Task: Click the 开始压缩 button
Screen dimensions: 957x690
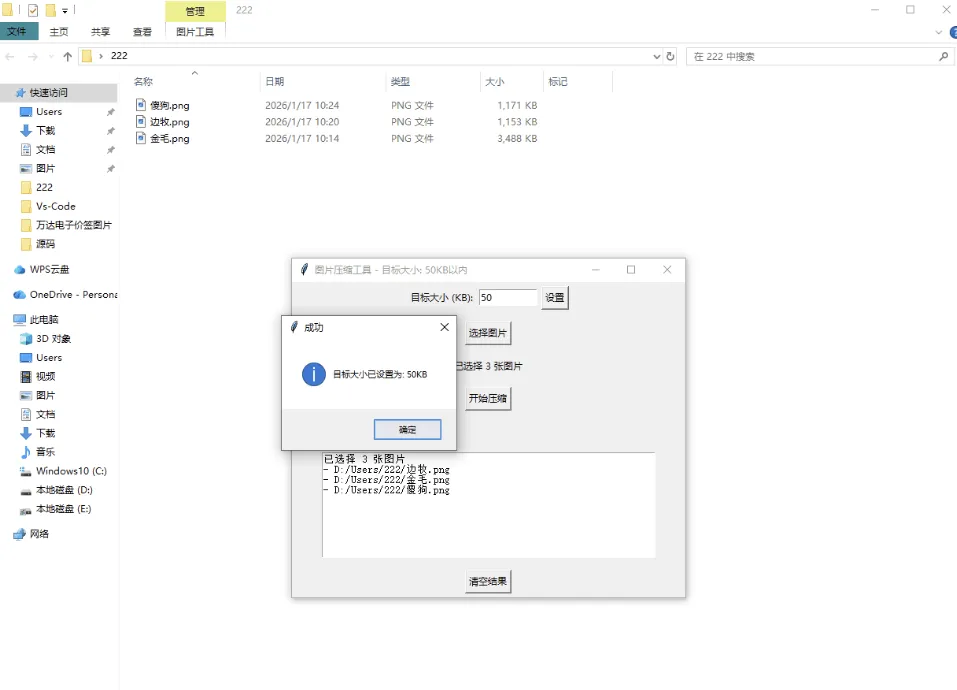Action: 488,398
